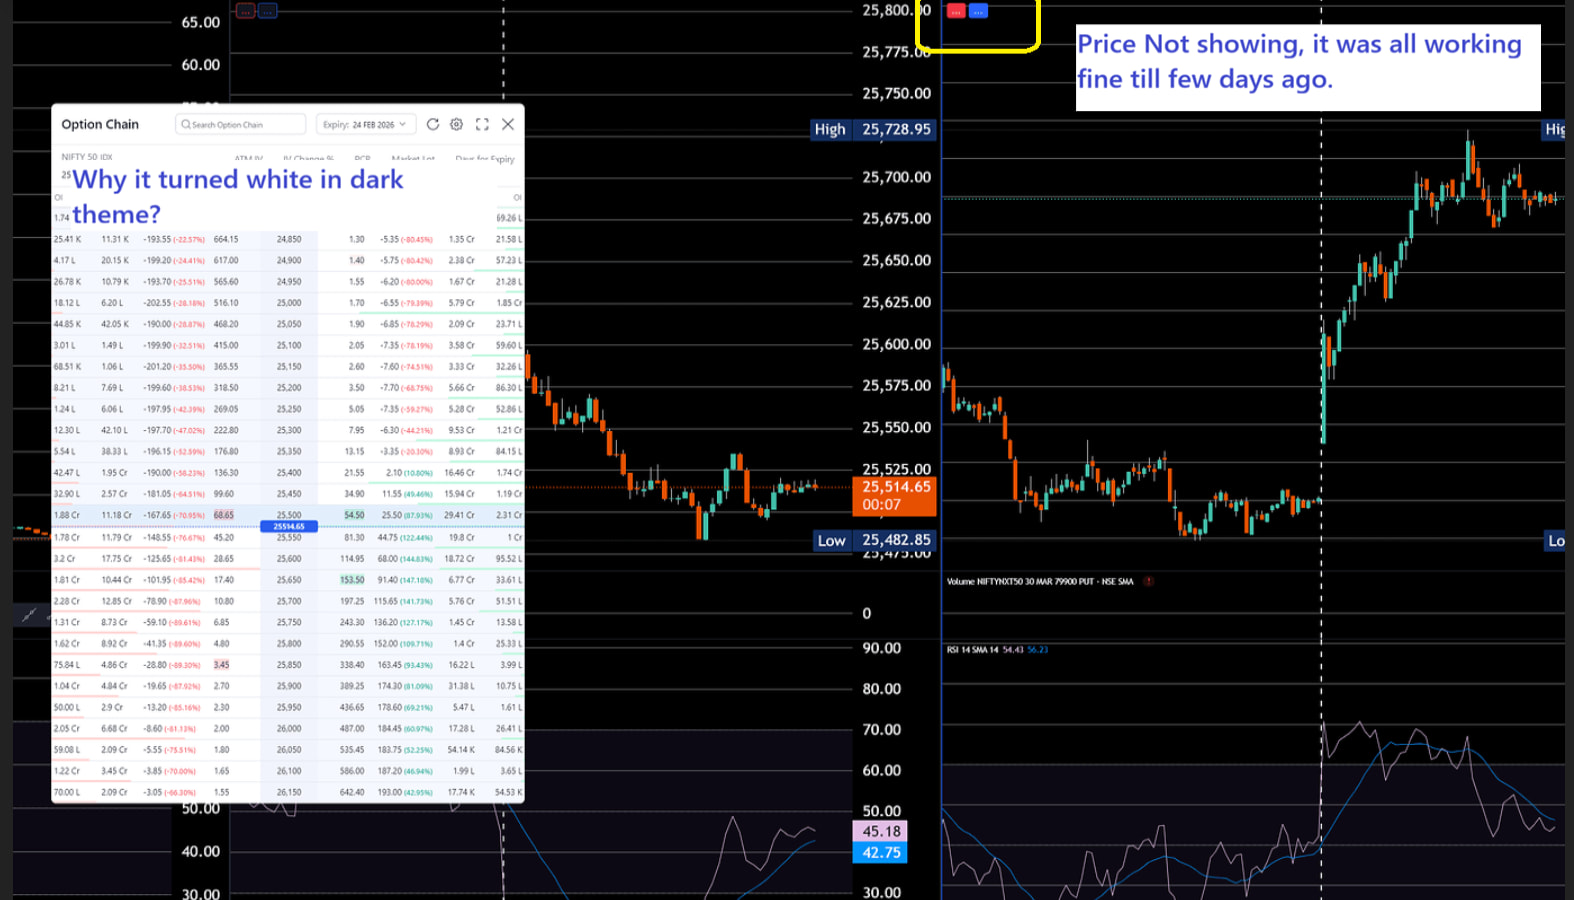Click red sell button on left chart
Screen dimensions: 1574x900
[x=245, y=11]
